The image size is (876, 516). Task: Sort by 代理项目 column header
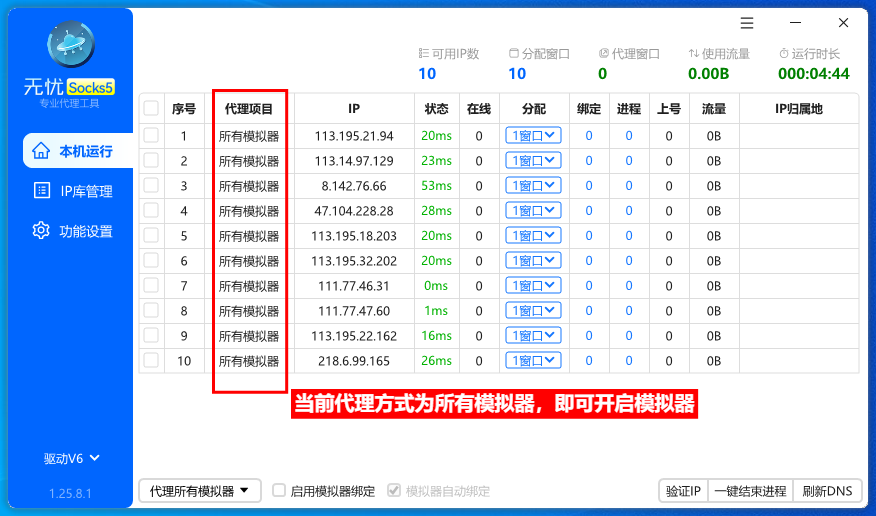click(x=249, y=109)
